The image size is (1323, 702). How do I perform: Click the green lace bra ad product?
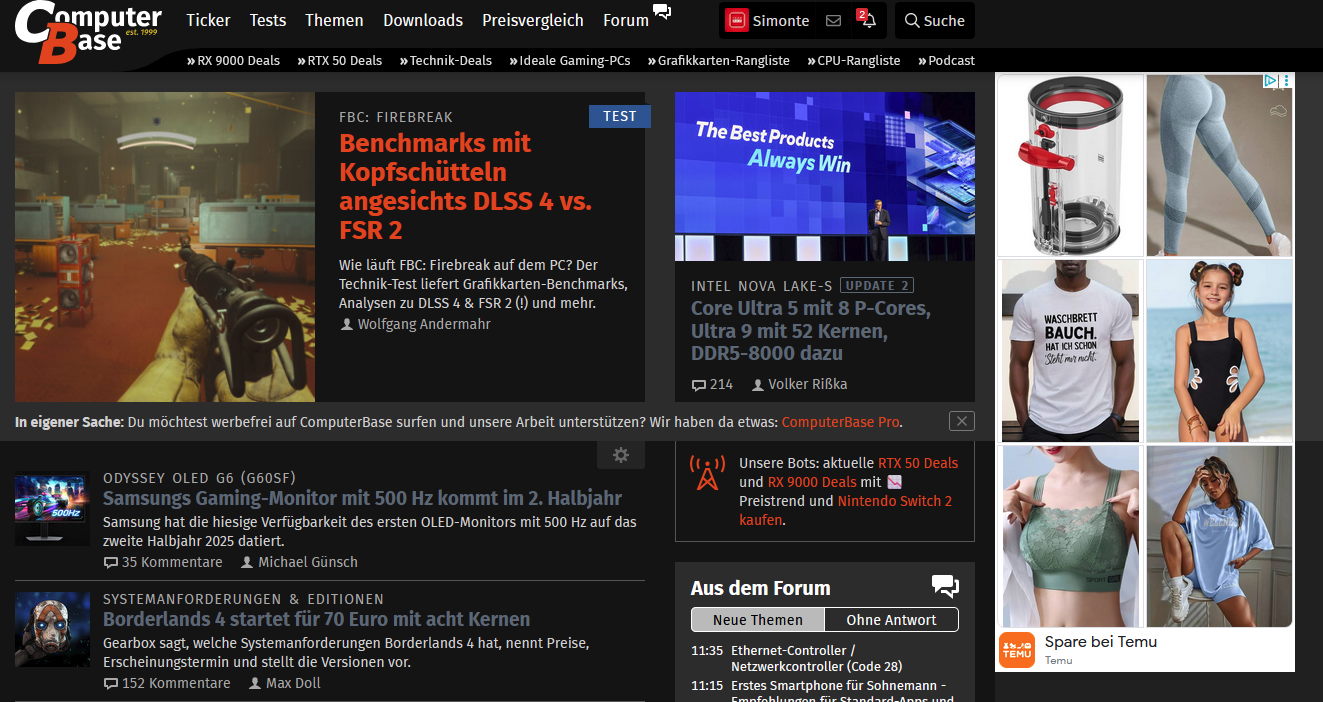pyautogui.click(x=1071, y=536)
